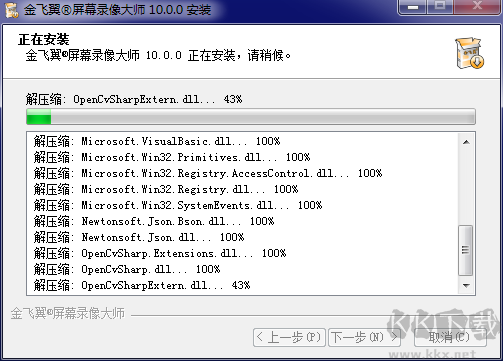Click the scroll down arrow in the log list
This screenshot has height=361, width=503.
point(466,285)
